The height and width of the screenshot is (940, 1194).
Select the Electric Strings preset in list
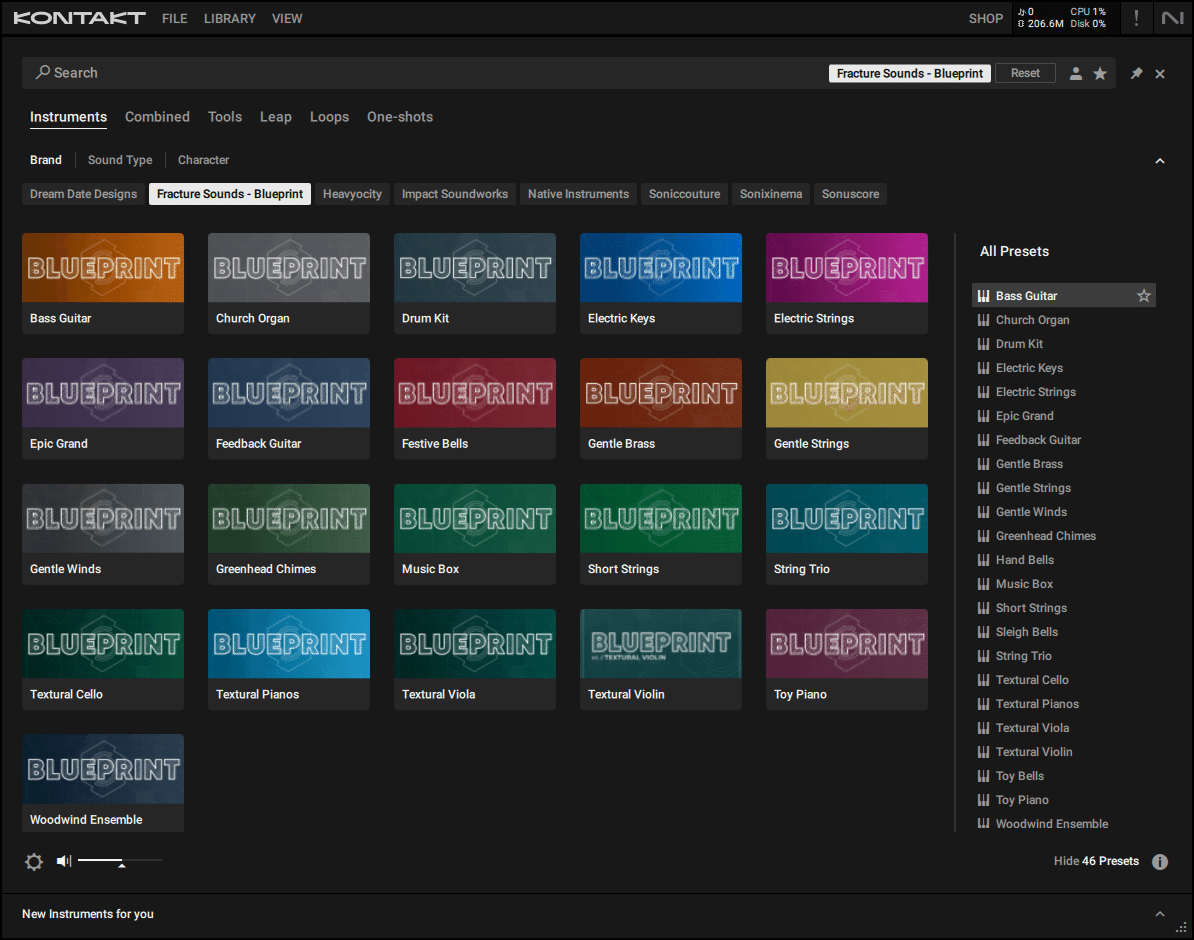click(1063, 392)
